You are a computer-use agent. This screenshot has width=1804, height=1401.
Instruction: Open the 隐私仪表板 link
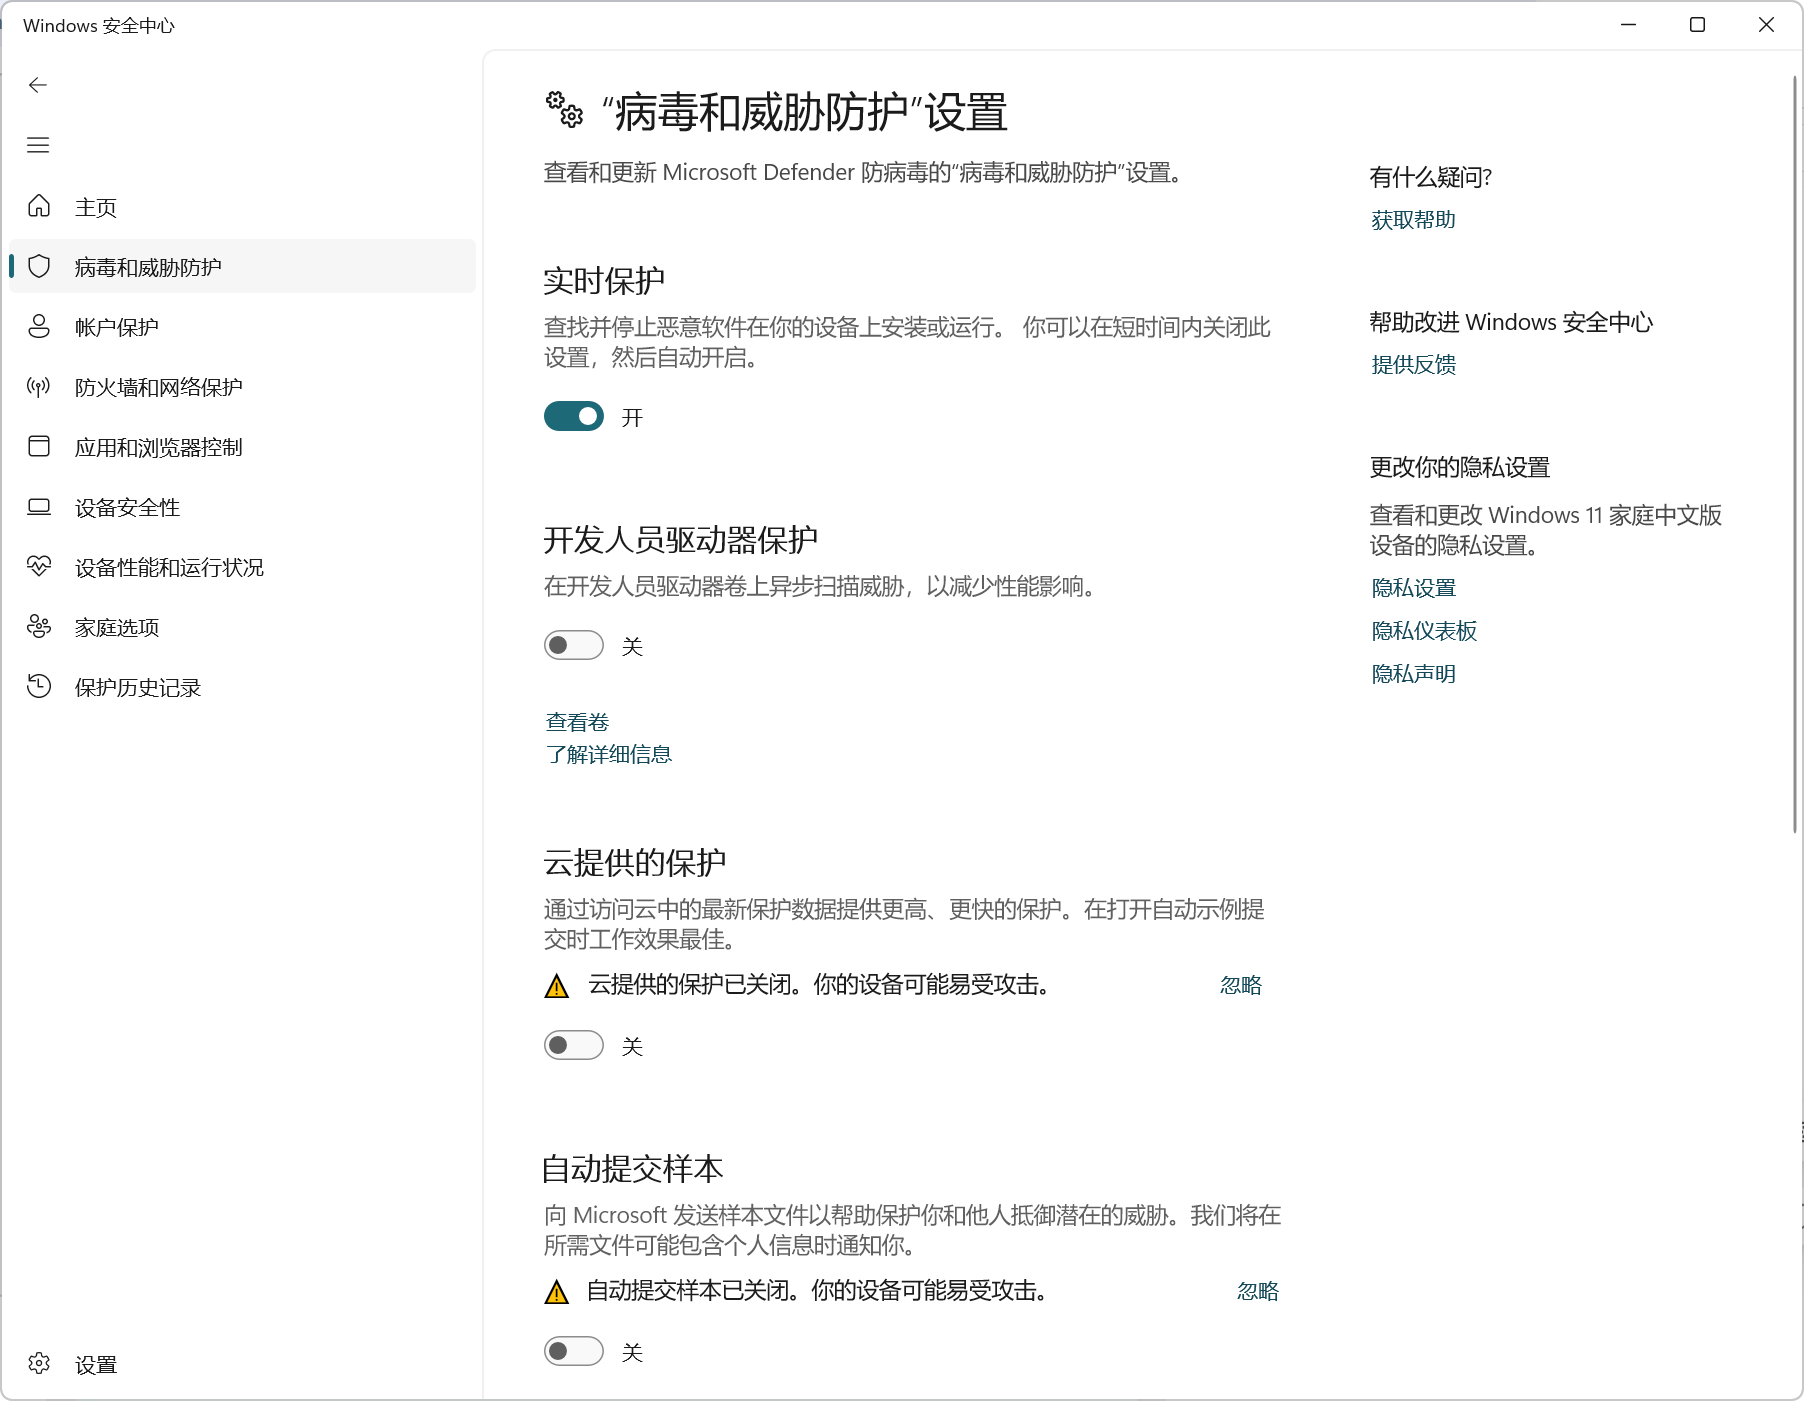pyautogui.click(x=1424, y=631)
